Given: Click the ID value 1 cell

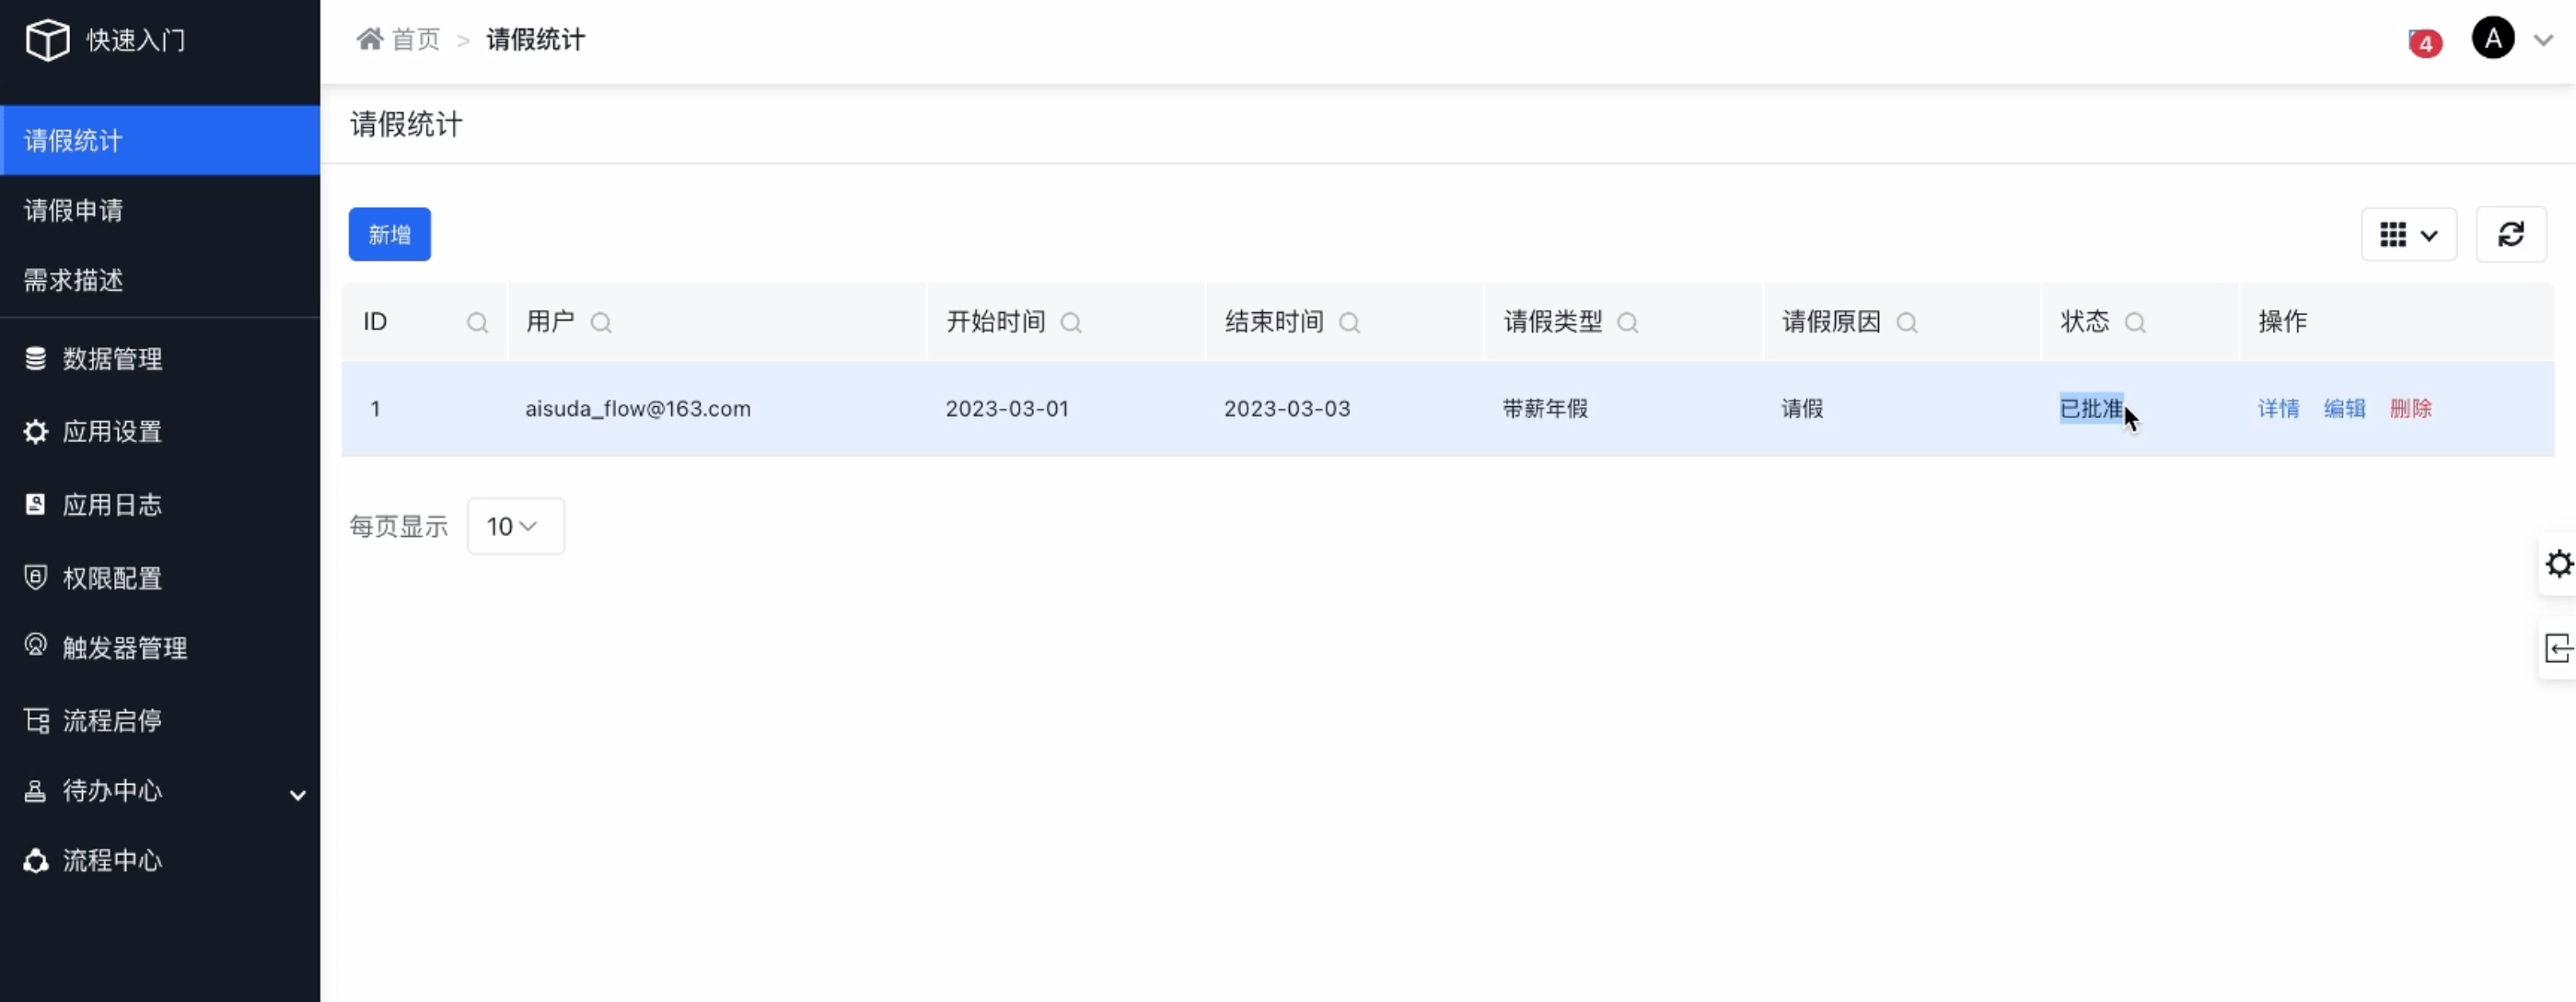Looking at the screenshot, I should pyautogui.click(x=375, y=408).
